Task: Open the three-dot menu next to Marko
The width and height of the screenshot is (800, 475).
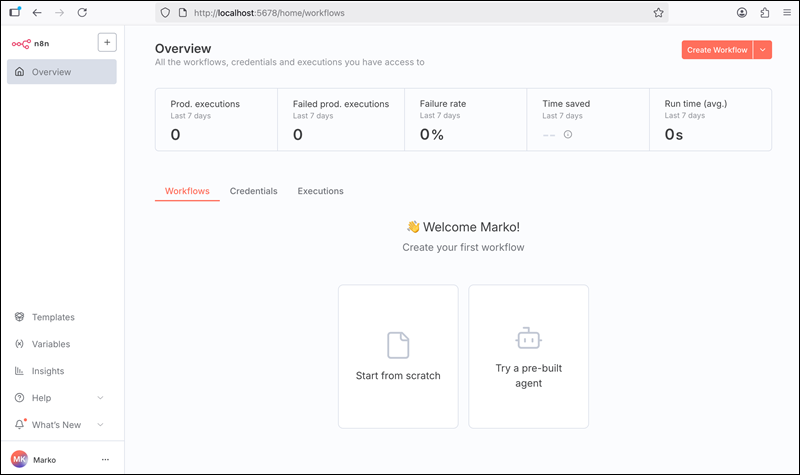Action: tap(105, 460)
